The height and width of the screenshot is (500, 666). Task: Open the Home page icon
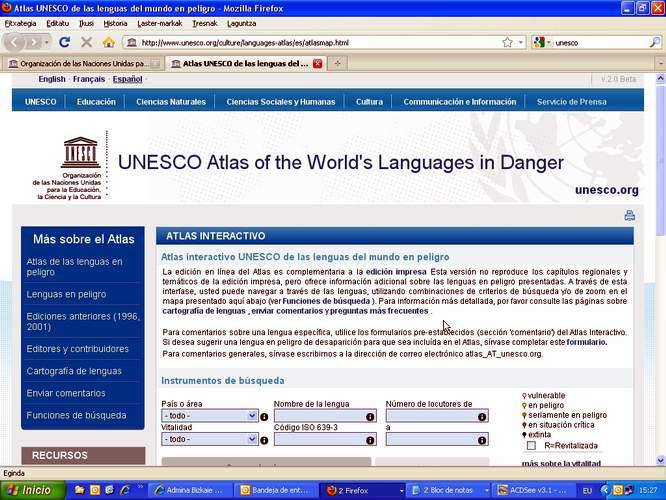point(109,42)
